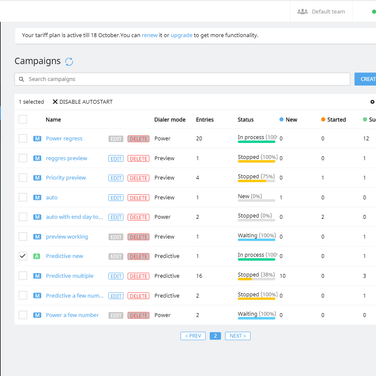Edit the Predictive multiple campaign
Screen dimensions: 376x376
pyautogui.click(x=116, y=276)
